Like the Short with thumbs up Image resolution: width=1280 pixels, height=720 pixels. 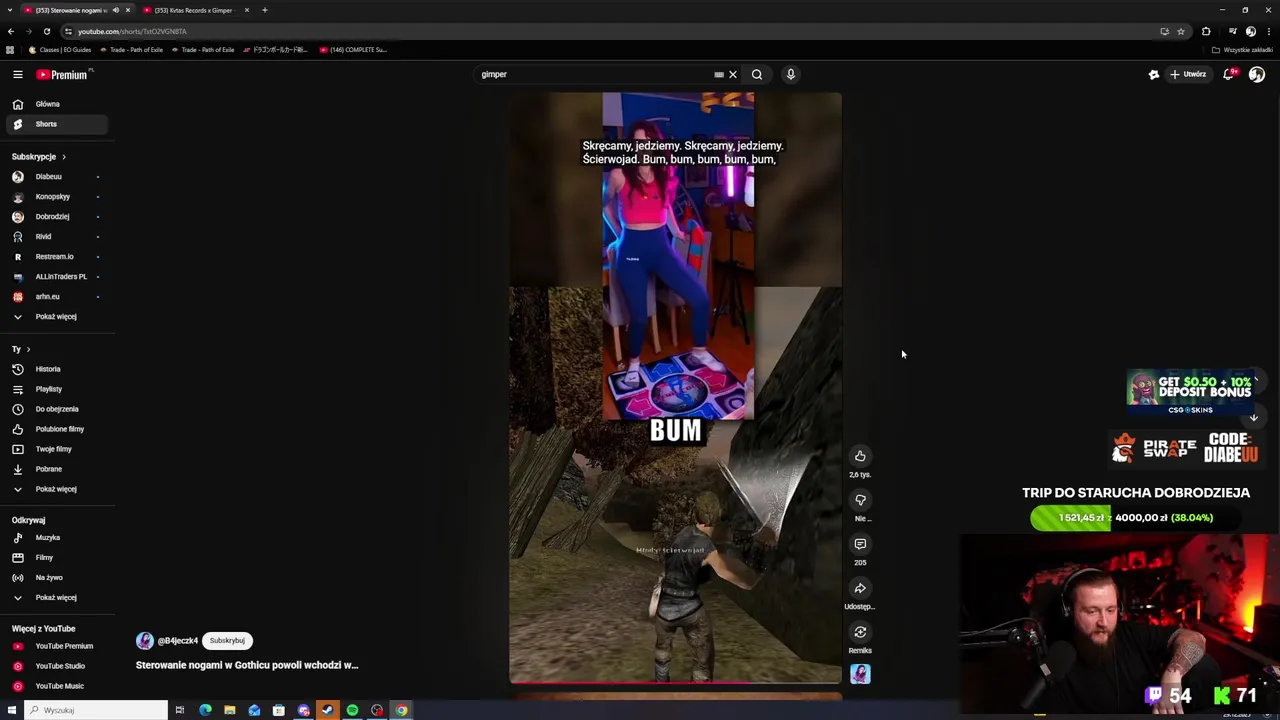(x=860, y=456)
